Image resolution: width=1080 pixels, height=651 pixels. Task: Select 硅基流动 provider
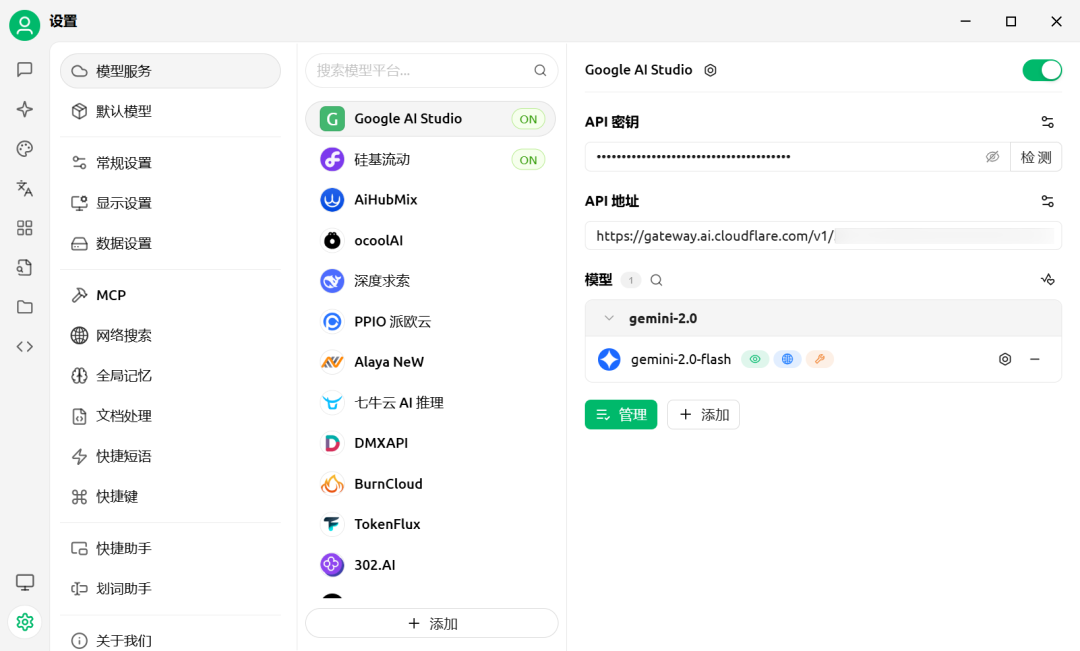(430, 159)
